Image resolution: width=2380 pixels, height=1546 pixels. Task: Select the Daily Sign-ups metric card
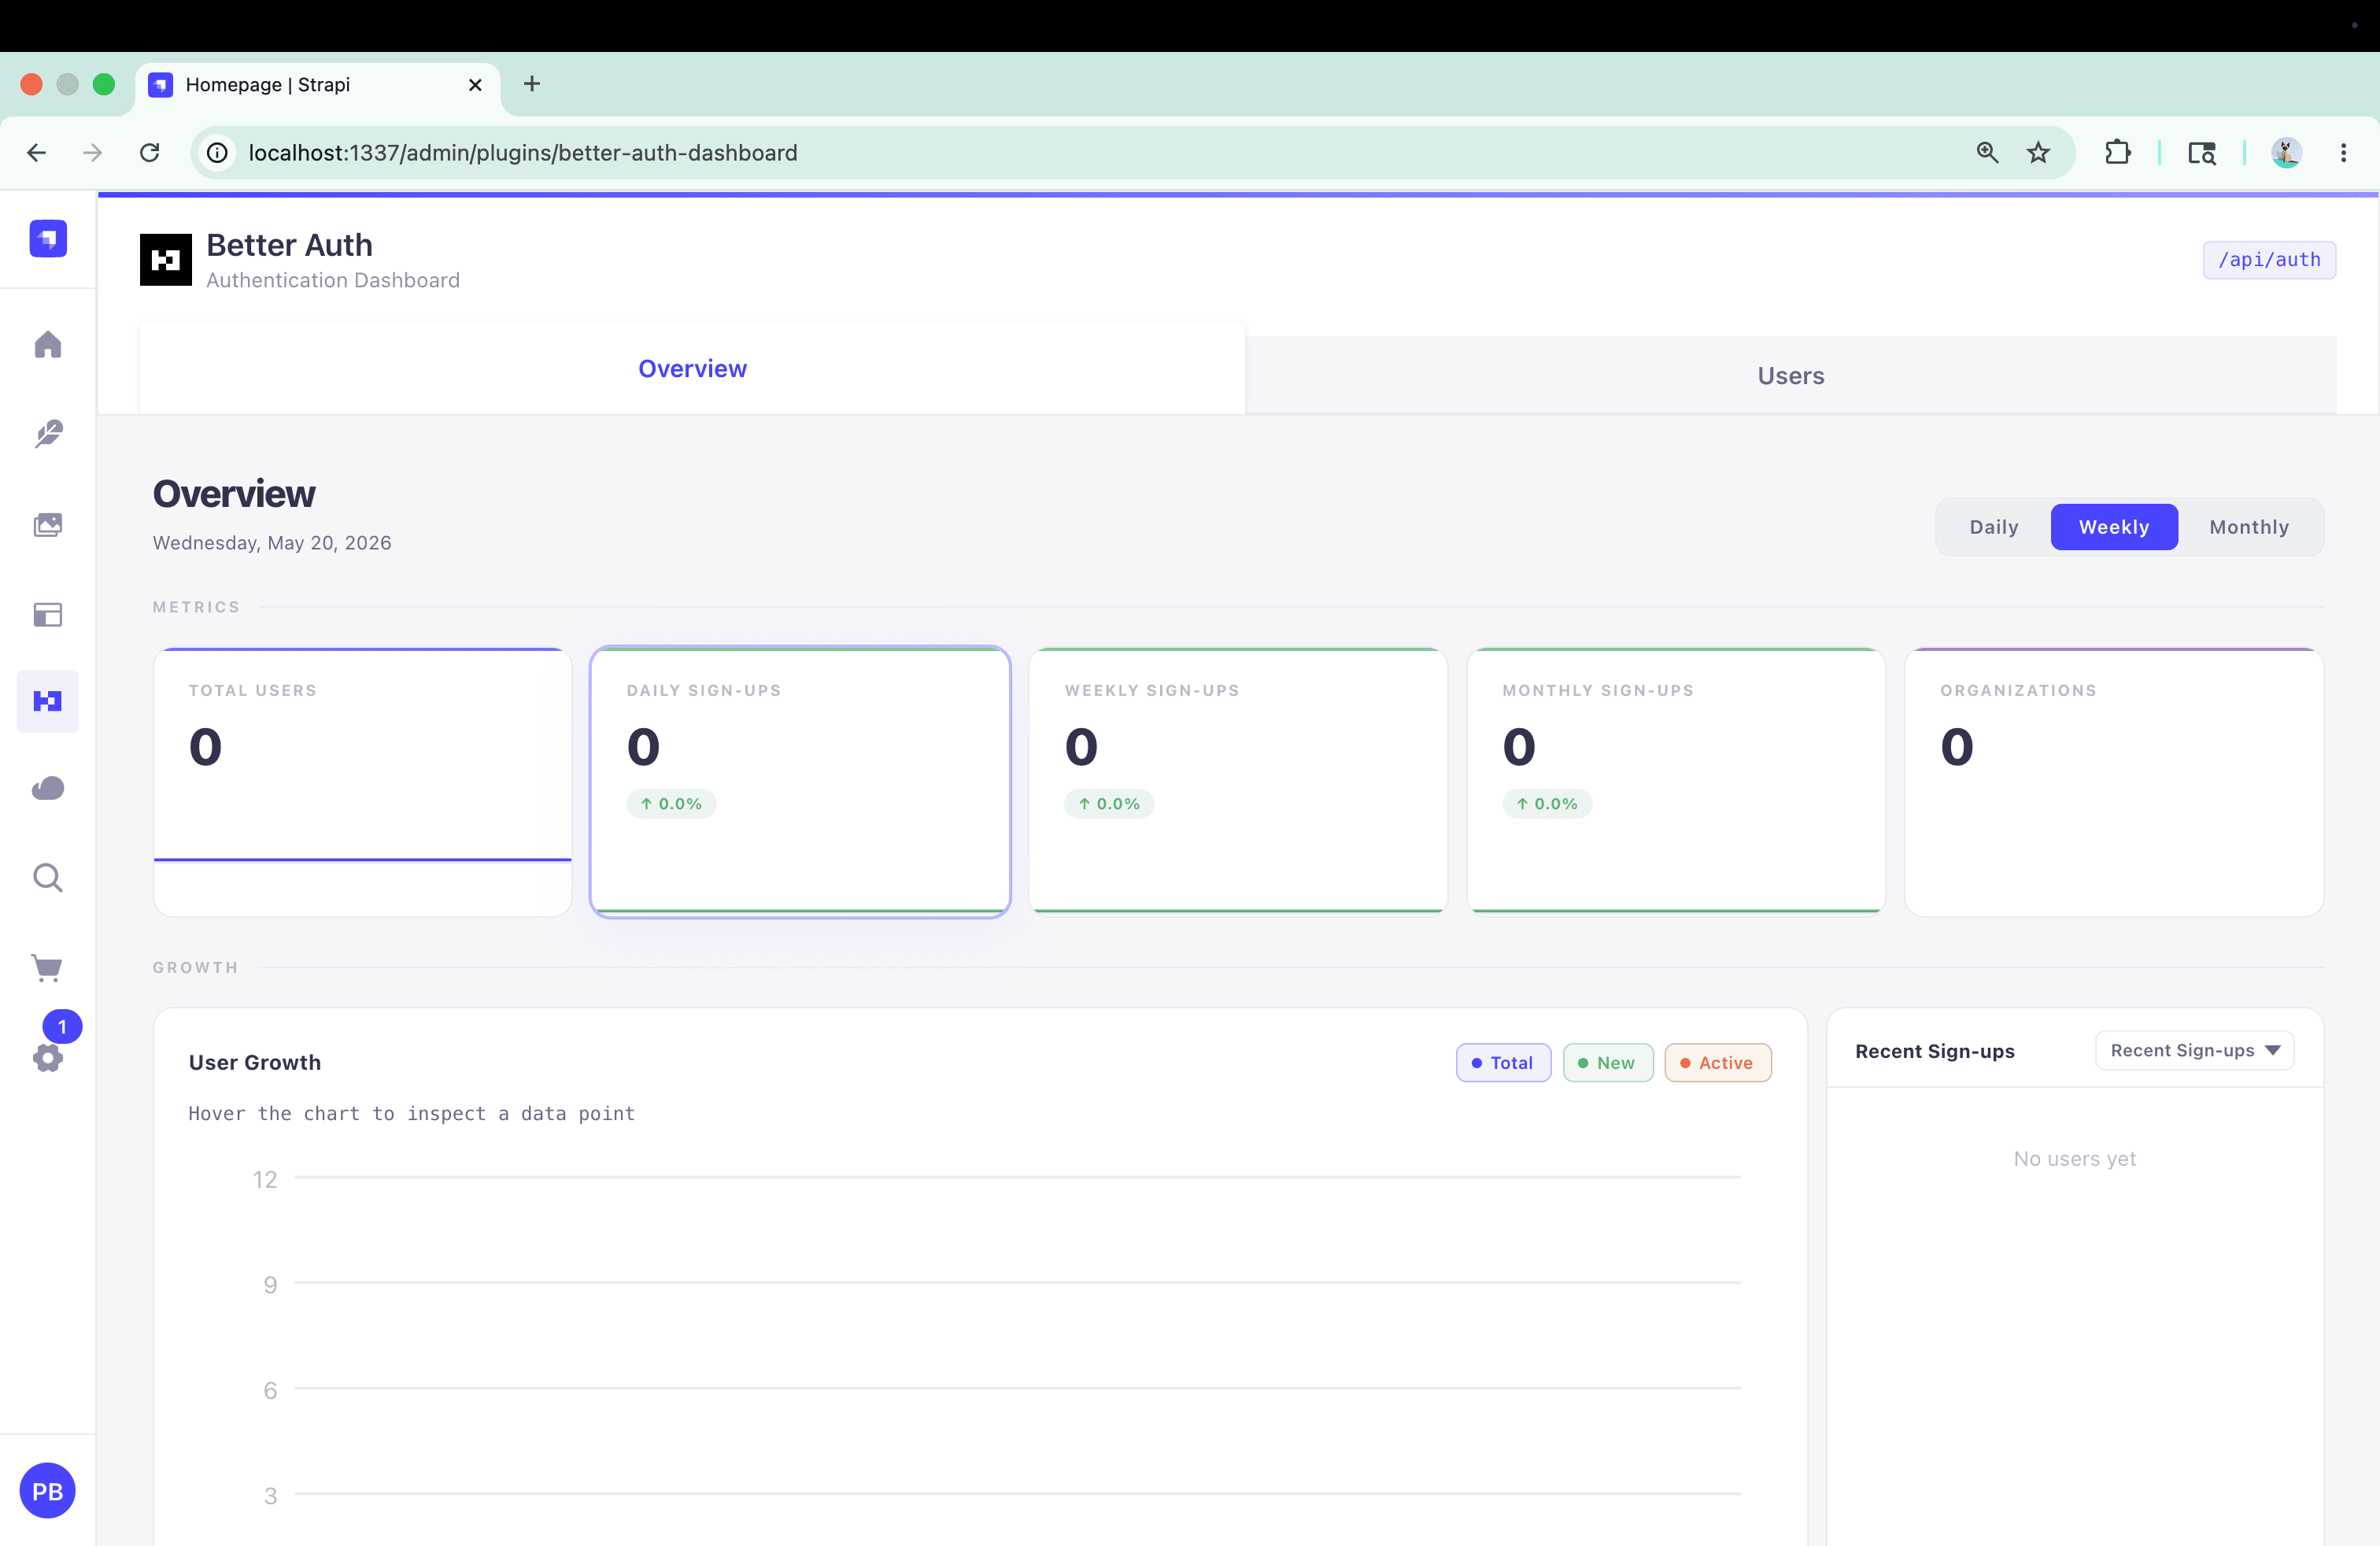coord(800,782)
